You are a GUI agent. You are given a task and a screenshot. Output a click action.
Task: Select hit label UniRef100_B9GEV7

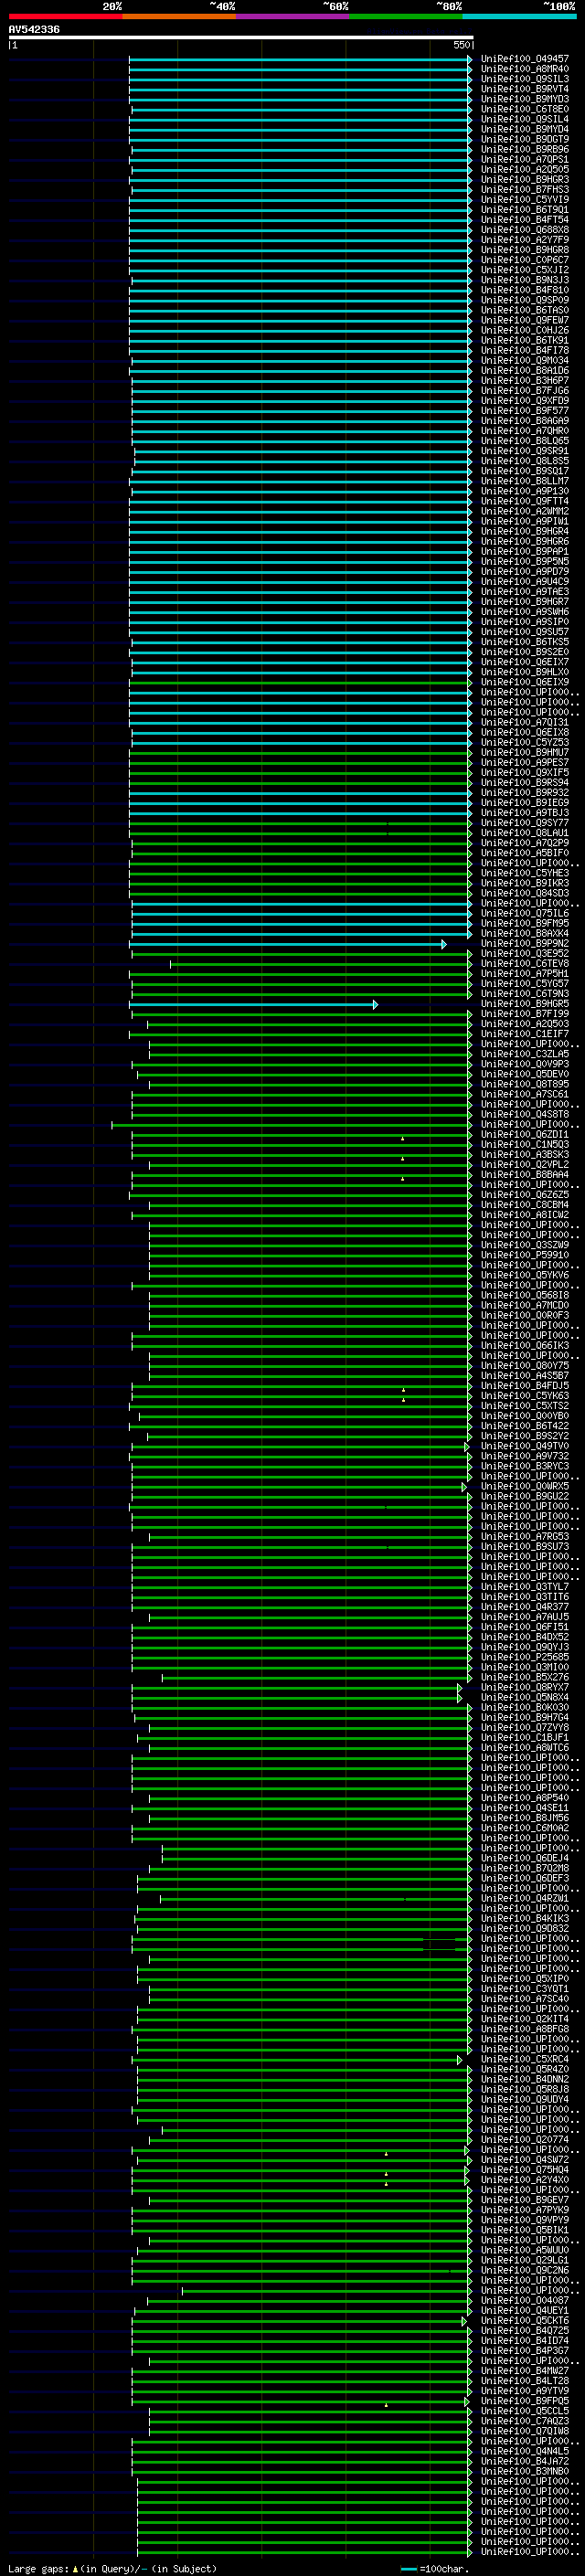coord(525,2200)
